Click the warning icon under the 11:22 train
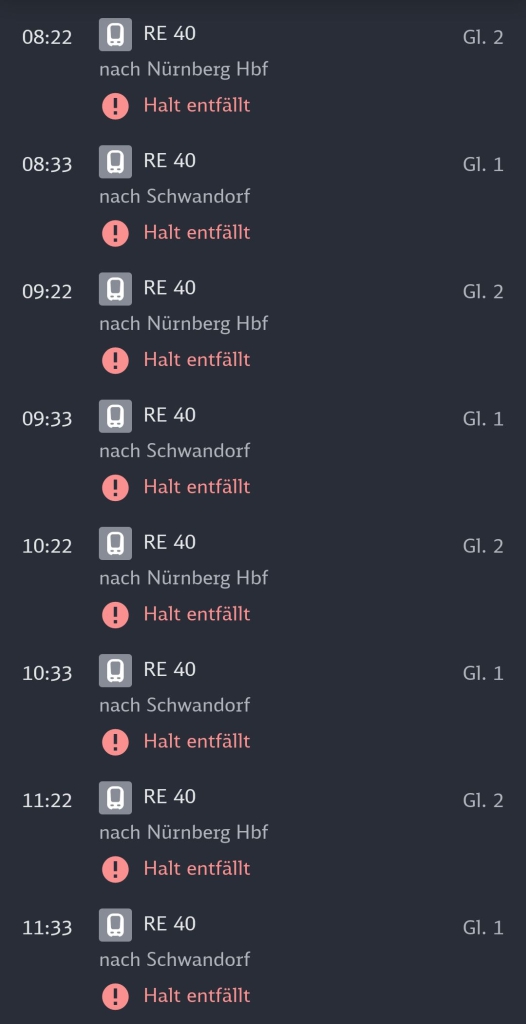 (x=115, y=869)
